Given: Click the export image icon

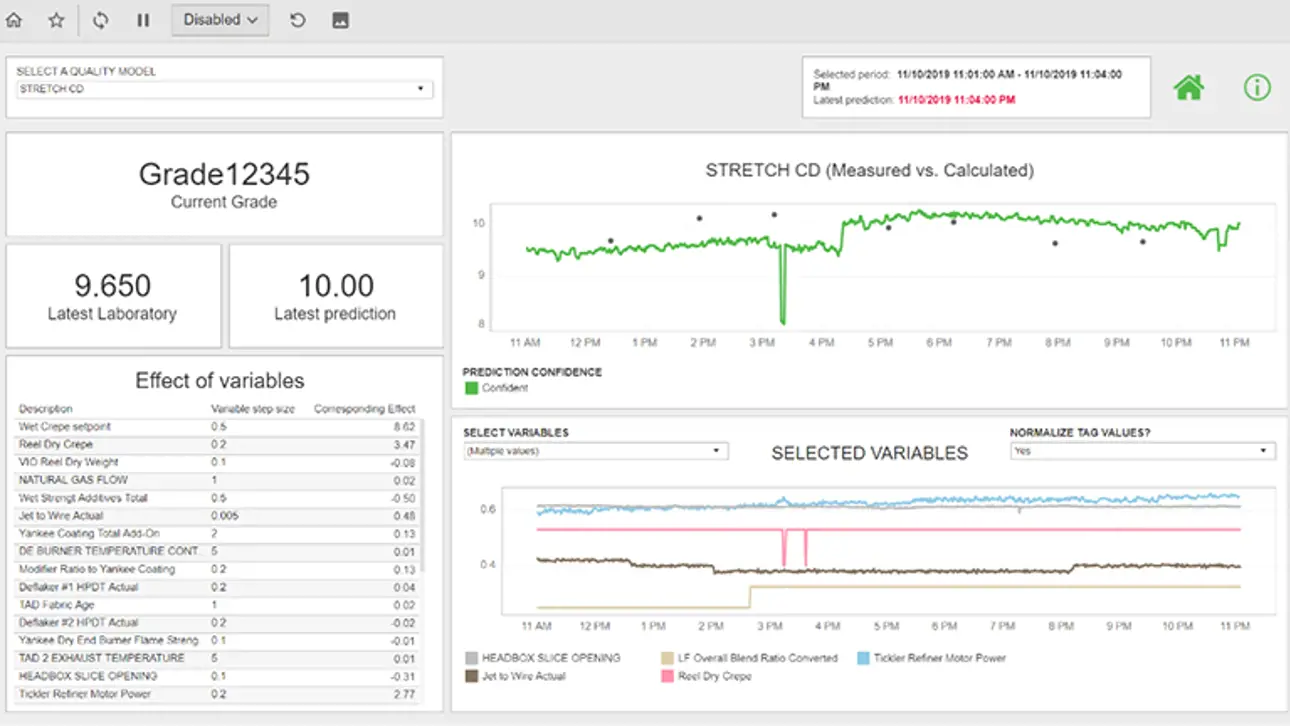Looking at the screenshot, I should tap(340, 20).
